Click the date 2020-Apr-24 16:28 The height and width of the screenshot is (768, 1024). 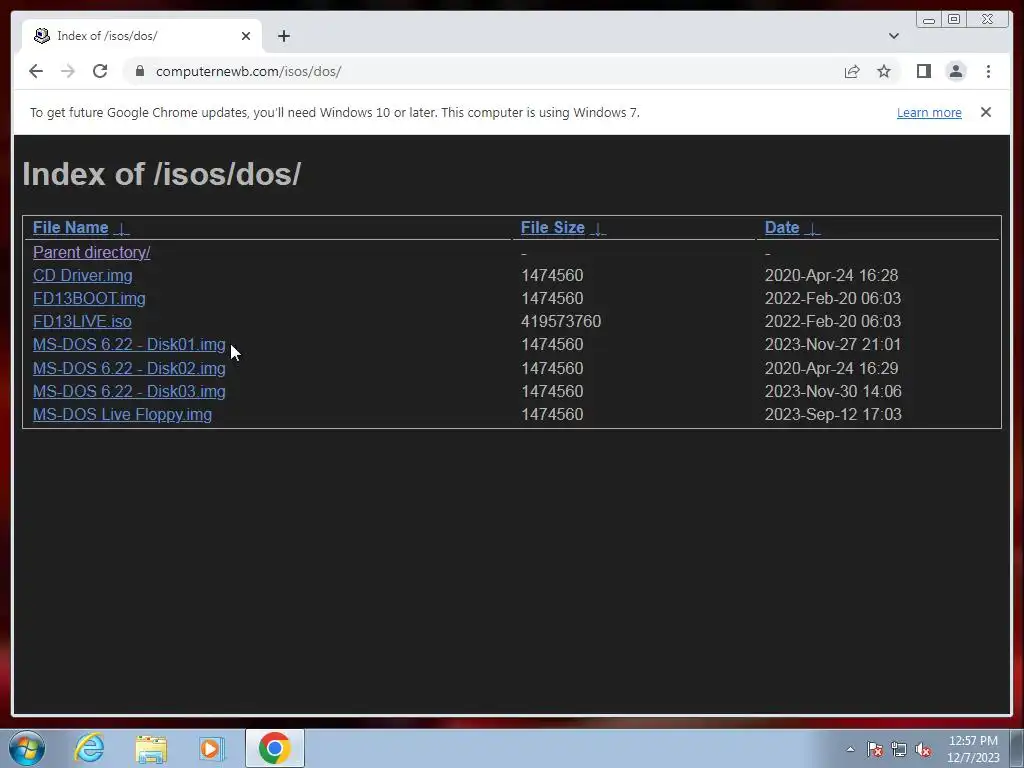tap(831, 276)
